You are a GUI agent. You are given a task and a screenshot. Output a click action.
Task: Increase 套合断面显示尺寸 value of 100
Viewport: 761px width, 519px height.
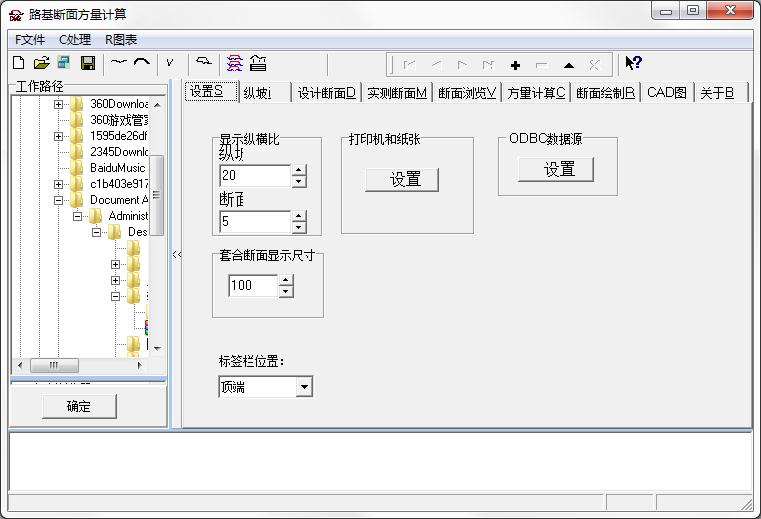pyautogui.click(x=286, y=280)
